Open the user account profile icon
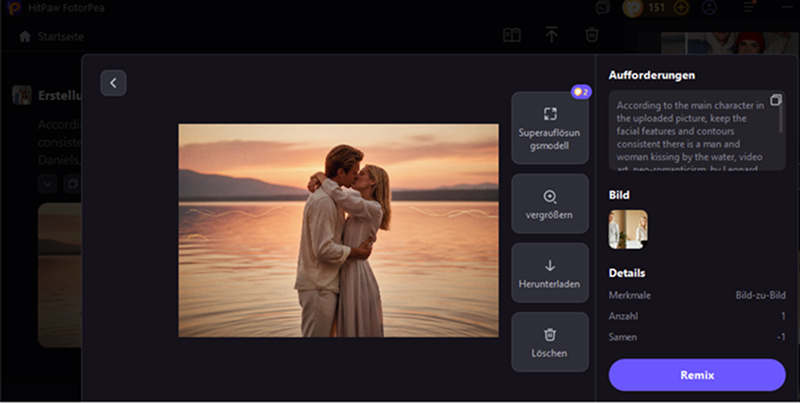The width and height of the screenshot is (800, 403). [710, 8]
